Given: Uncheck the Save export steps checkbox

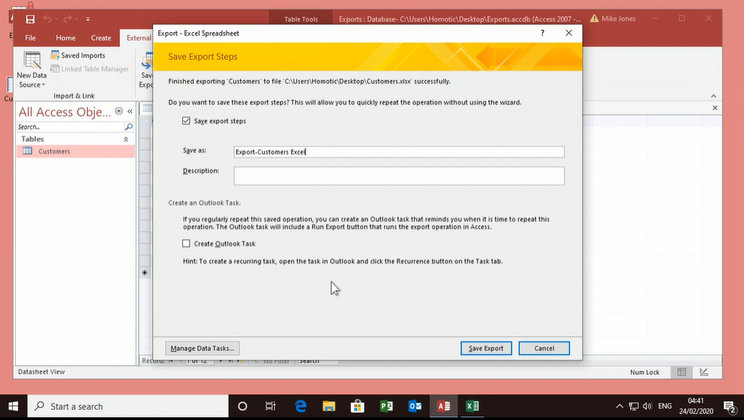Looking at the screenshot, I should tap(186, 121).
